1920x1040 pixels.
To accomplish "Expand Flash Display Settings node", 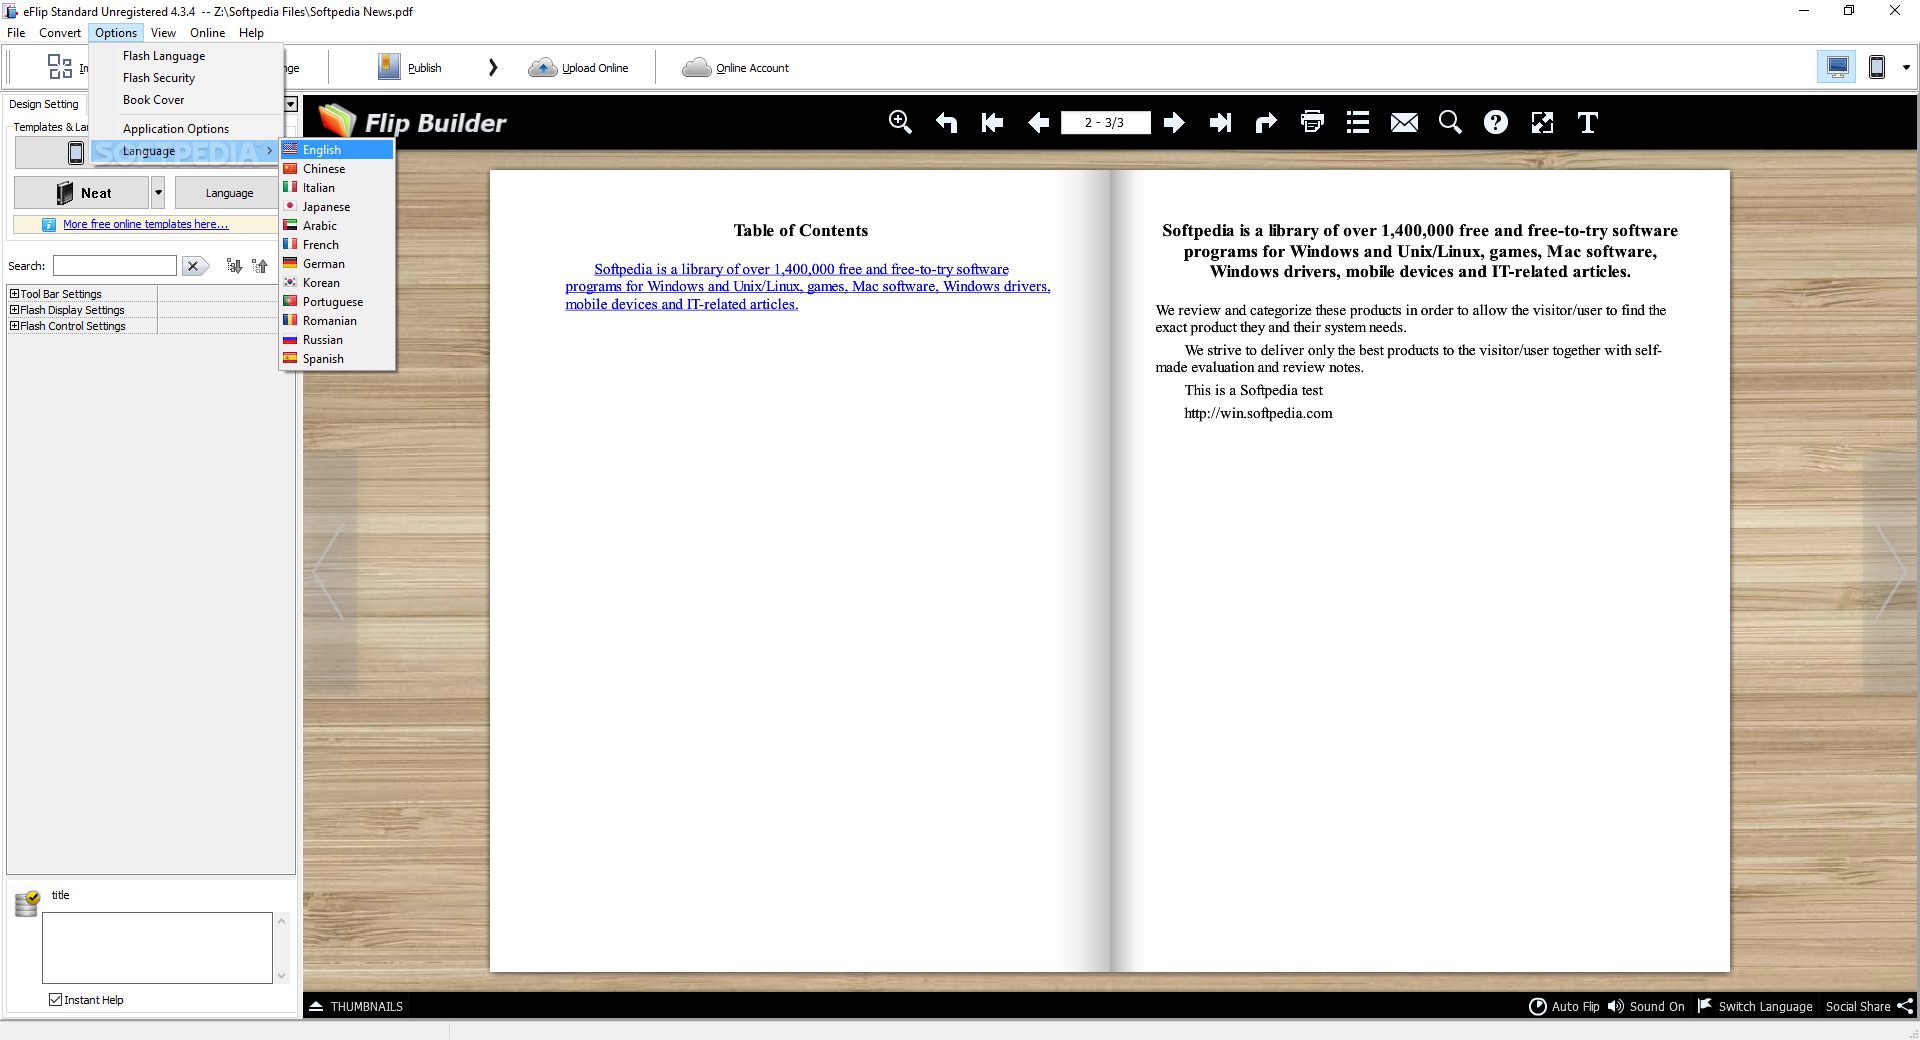I will click(x=15, y=310).
